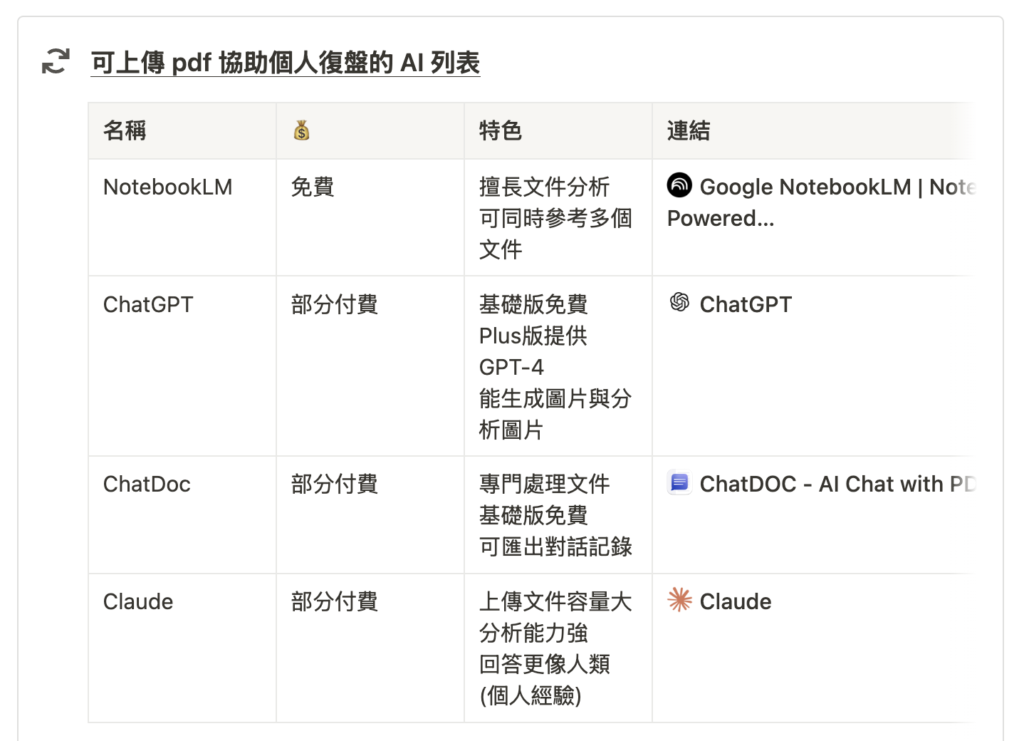This screenshot has height=741, width=1024.
Task: Select the 連結 column header
Action: coord(814,131)
